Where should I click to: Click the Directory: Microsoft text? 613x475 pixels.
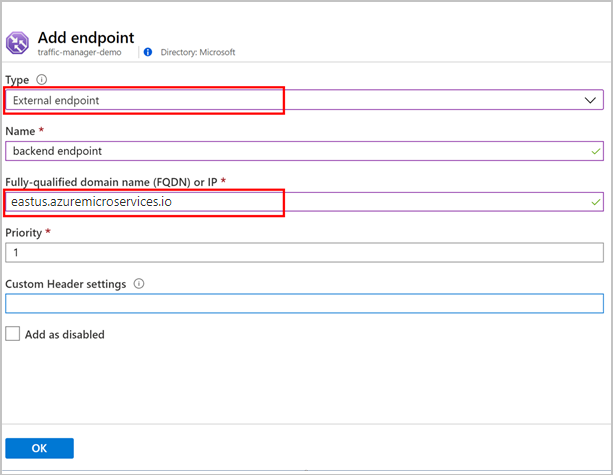pos(199,52)
